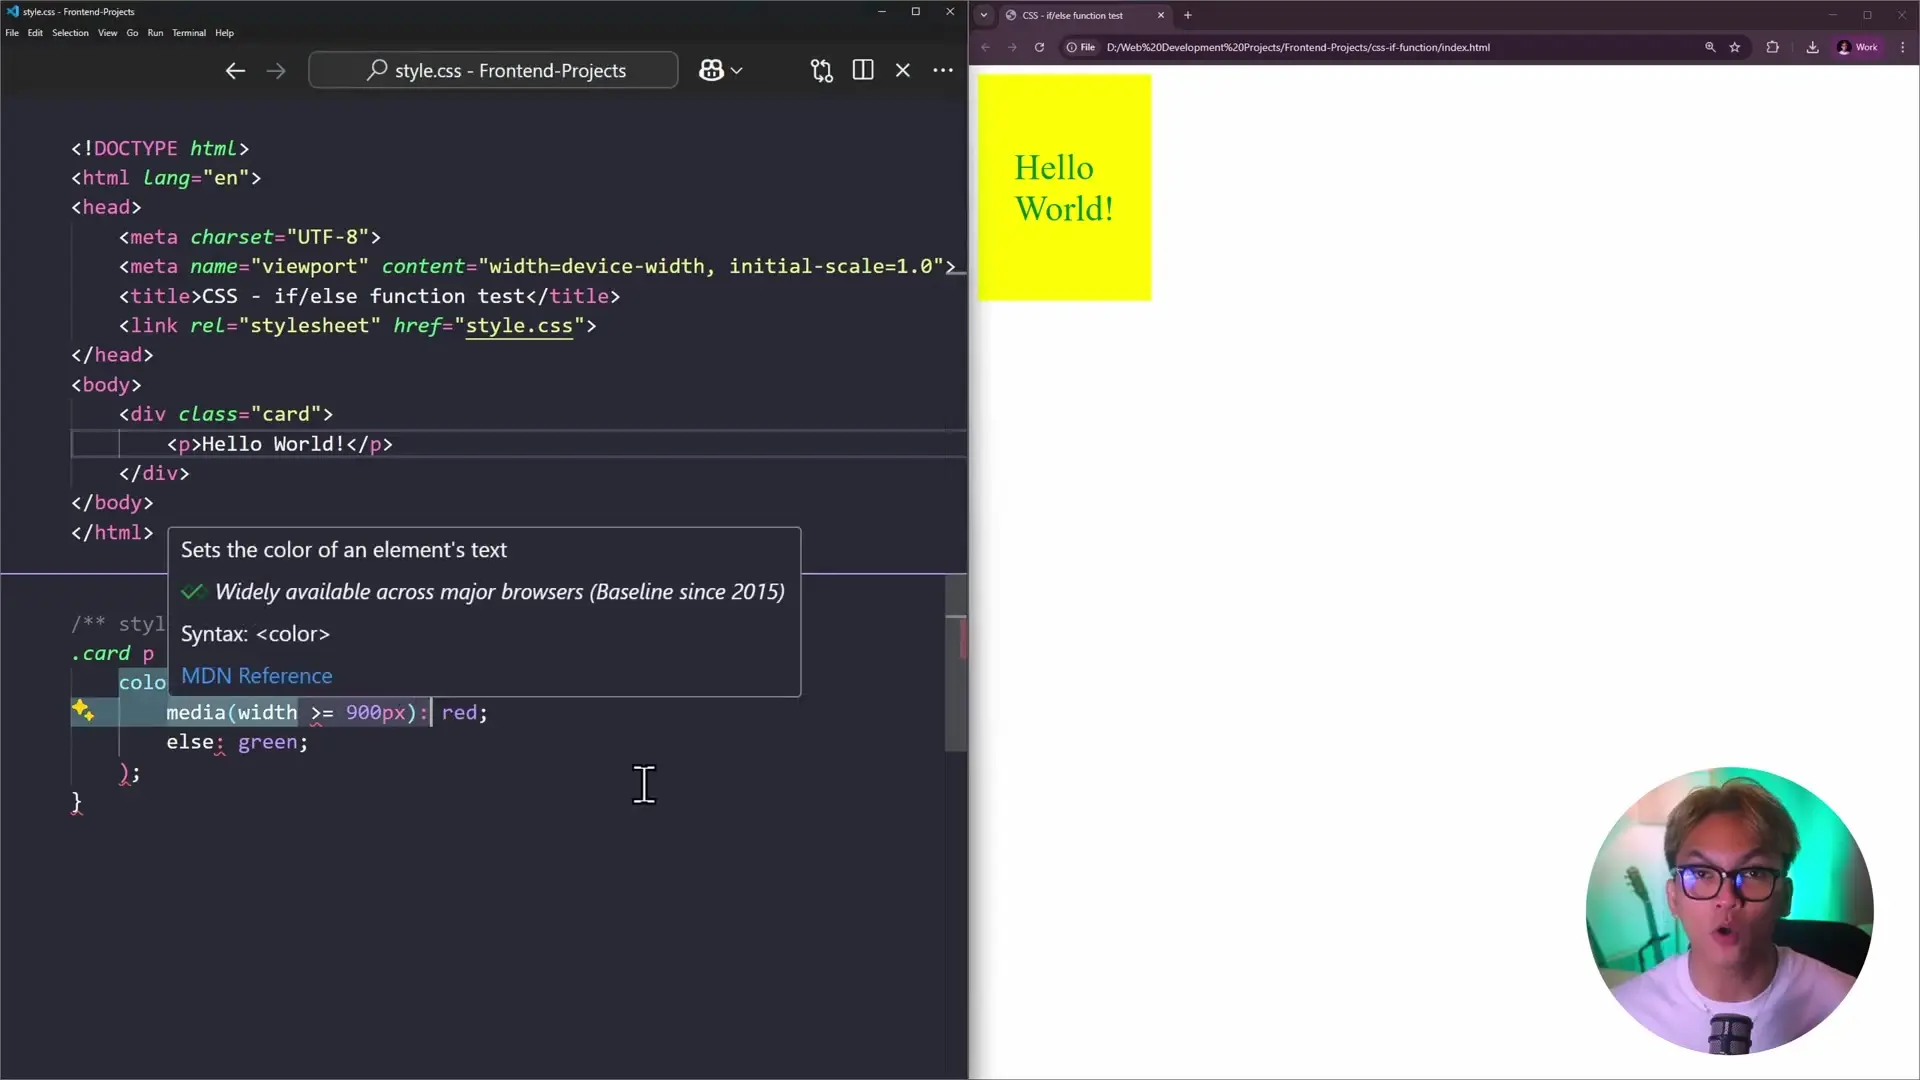This screenshot has width=1920, height=1080.
Task: Click the style.css - Frontend-Projects search box
Action: 493,71
